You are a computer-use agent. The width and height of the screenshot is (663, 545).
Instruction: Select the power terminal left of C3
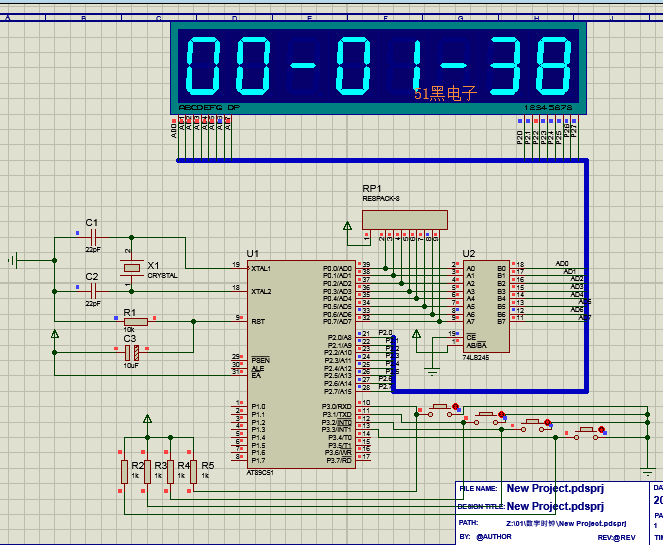tap(55, 334)
